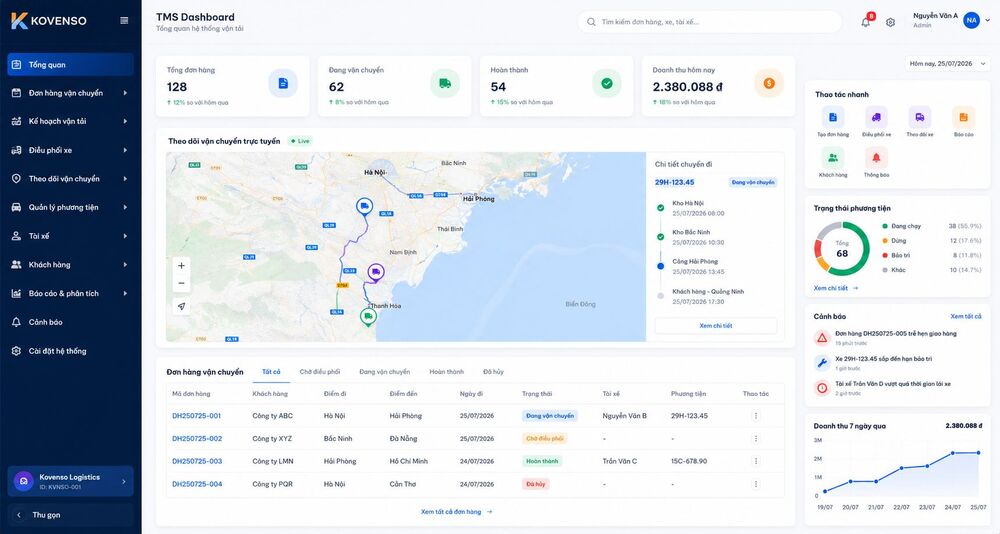Switch to the Hoàn thành tab
1000x534 pixels.
click(x=446, y=372)
